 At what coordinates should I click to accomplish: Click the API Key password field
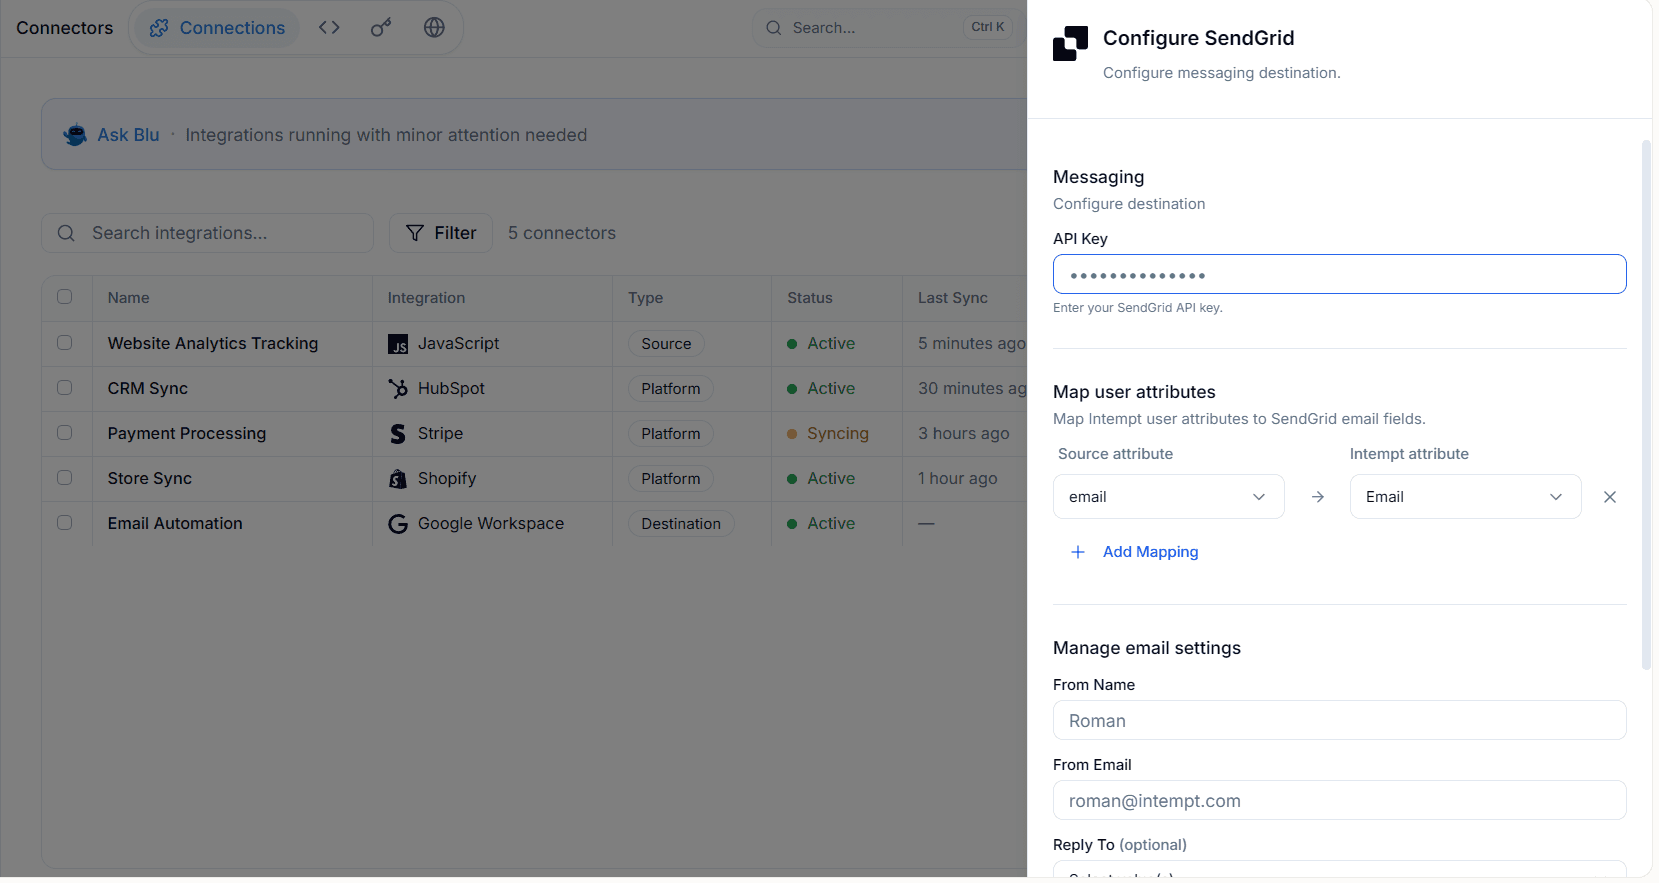[x=1339, y=274]
